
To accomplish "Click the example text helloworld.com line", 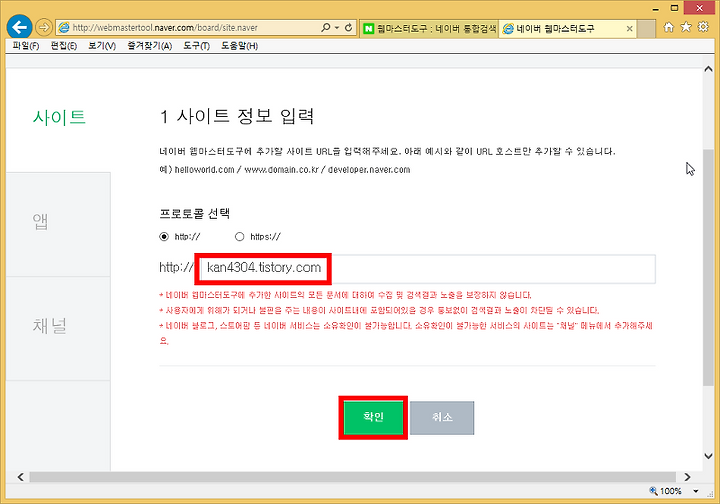I will click(x=285, y=170).
